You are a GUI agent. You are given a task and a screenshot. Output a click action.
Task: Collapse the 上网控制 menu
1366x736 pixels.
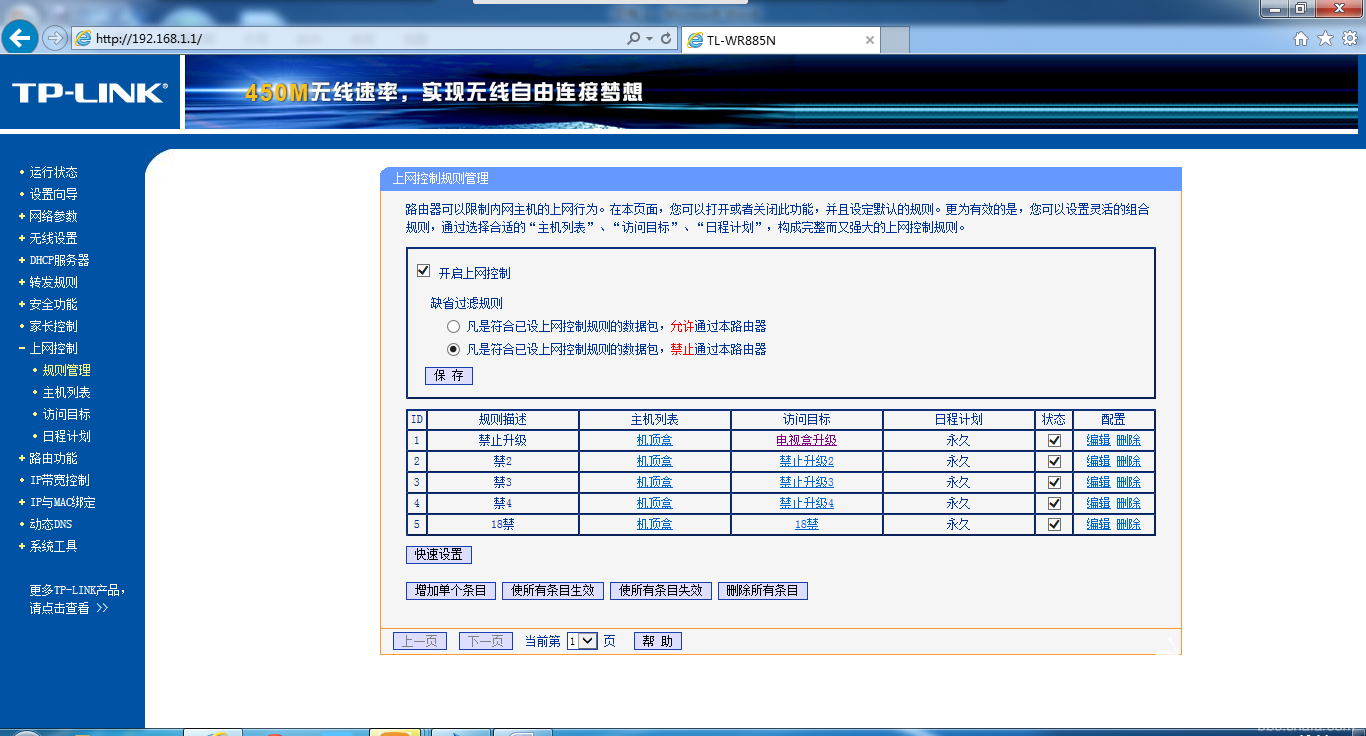53,348
